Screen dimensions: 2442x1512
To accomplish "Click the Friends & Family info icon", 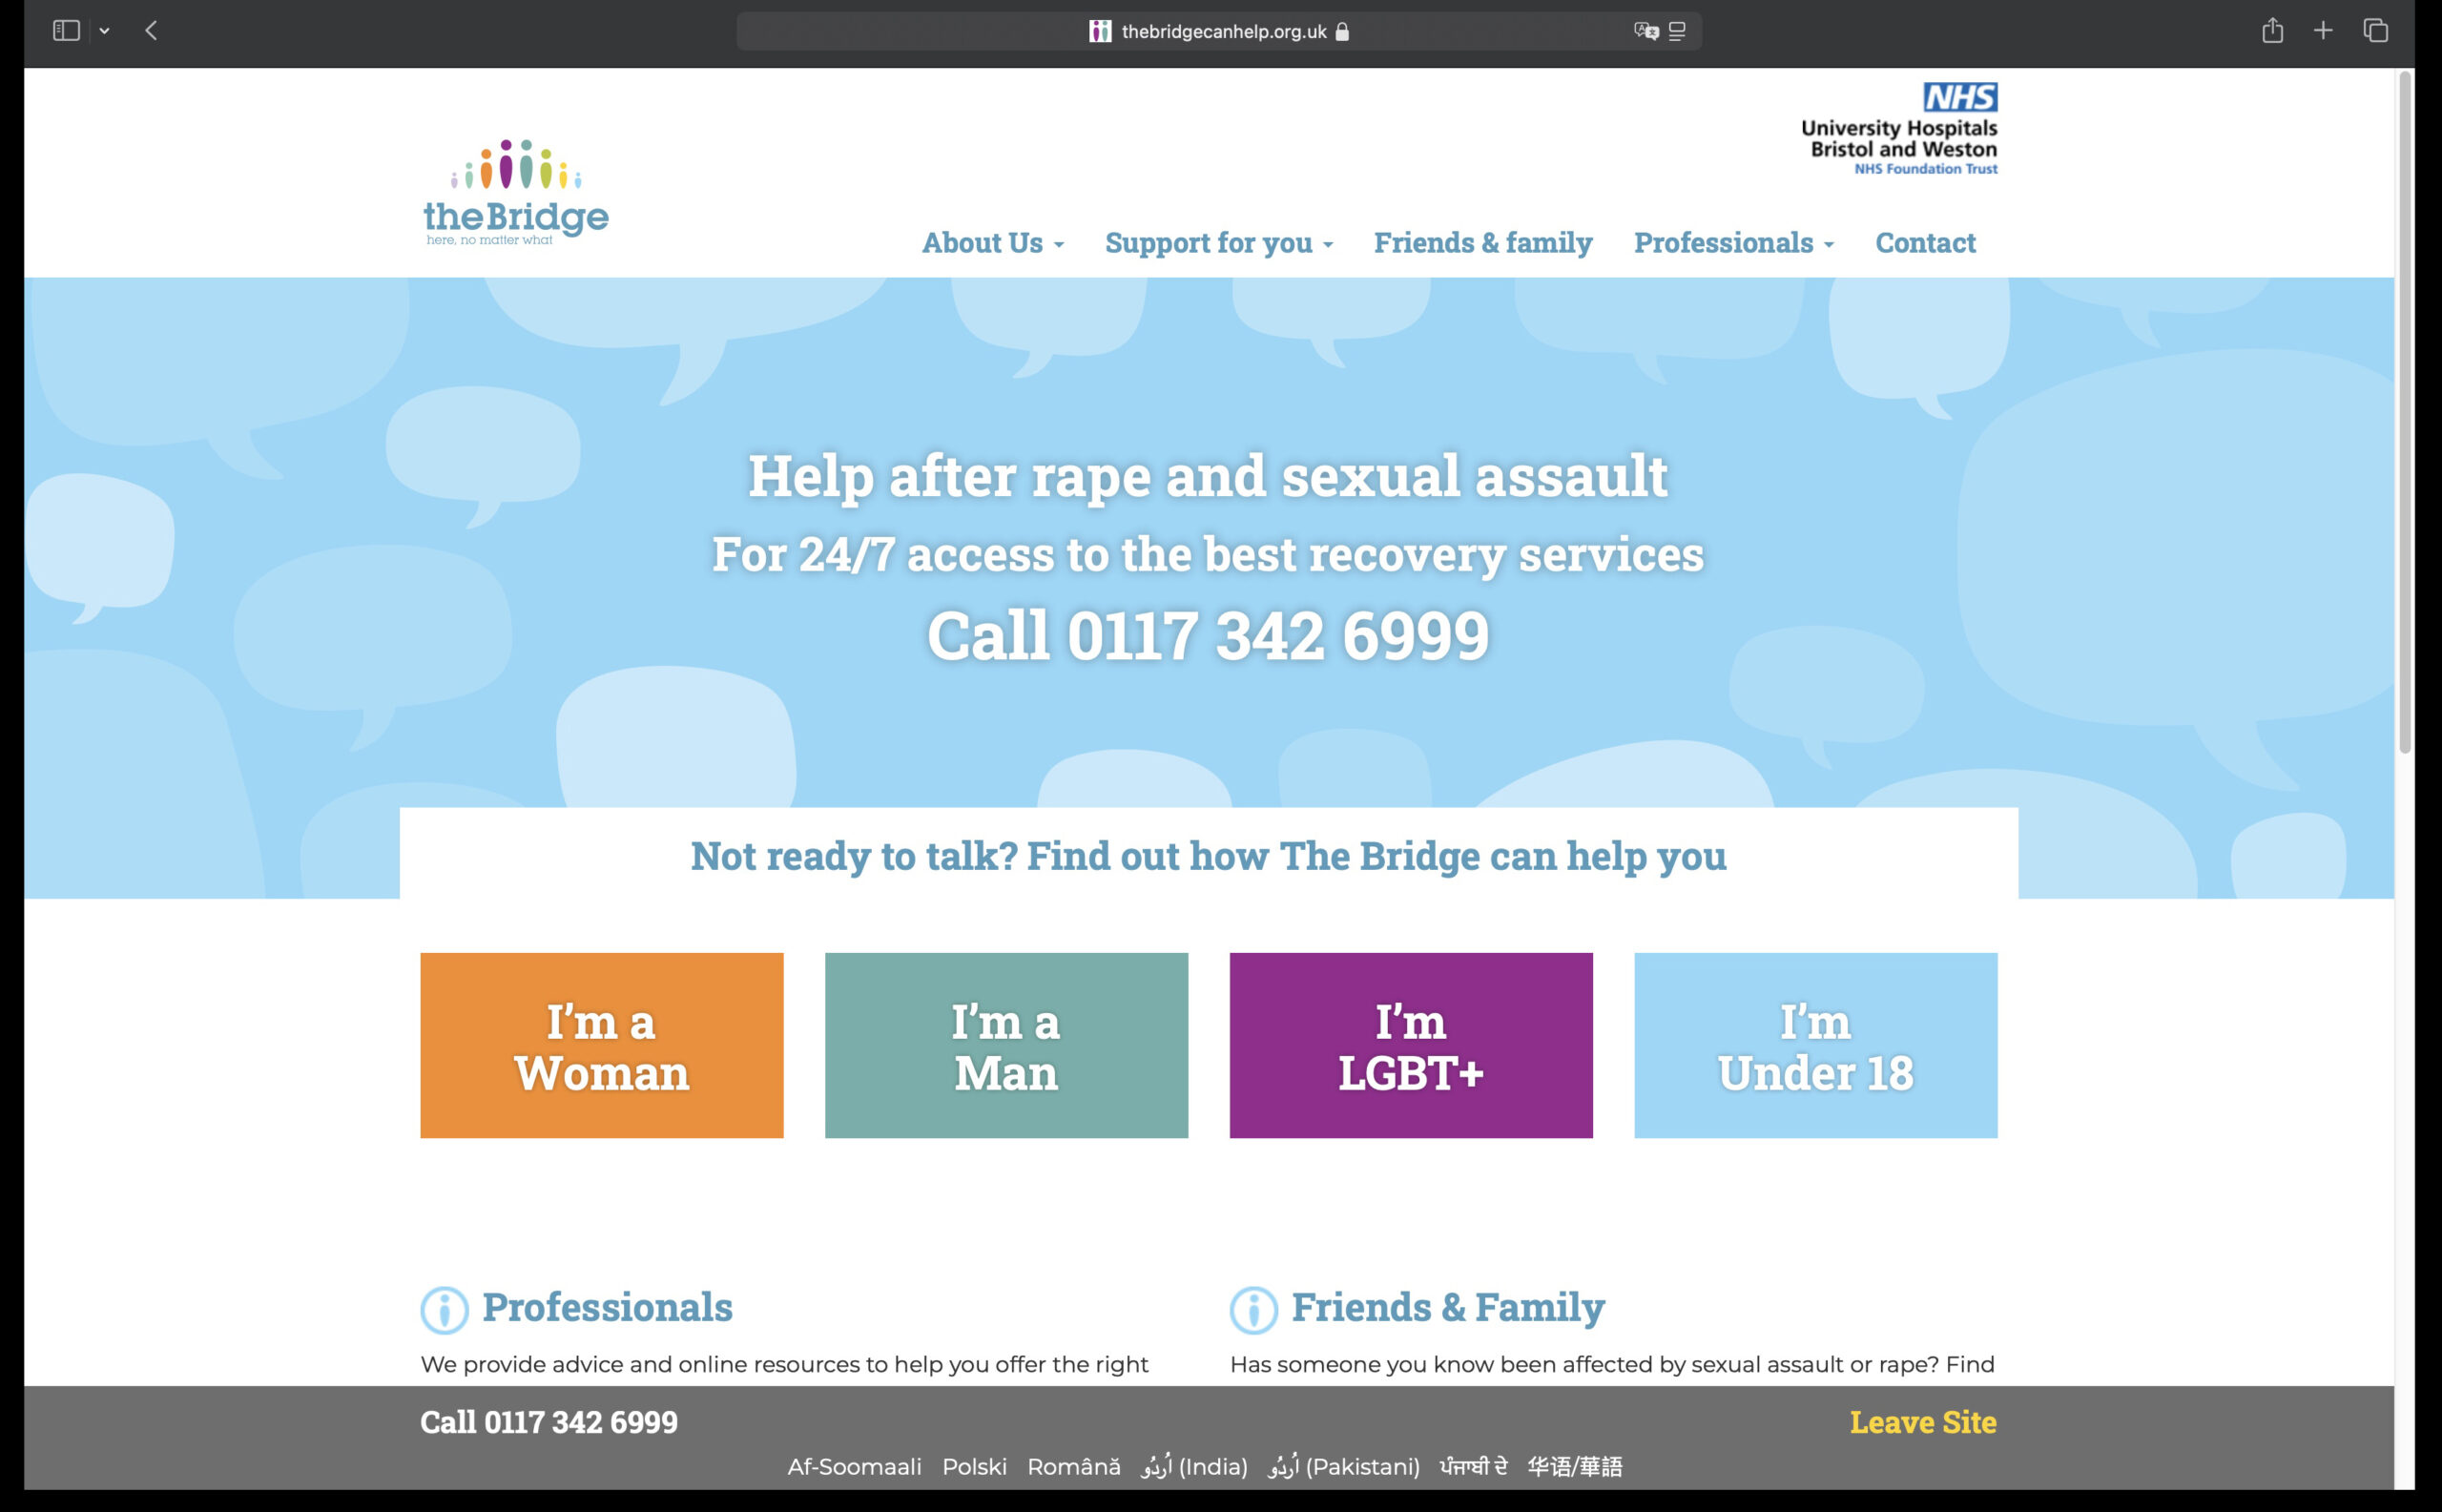I will coord(1254,1310).
